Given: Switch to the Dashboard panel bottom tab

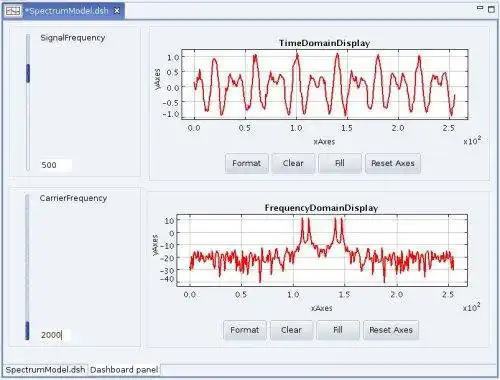Looking at the screenshot, I should point(124,370).
